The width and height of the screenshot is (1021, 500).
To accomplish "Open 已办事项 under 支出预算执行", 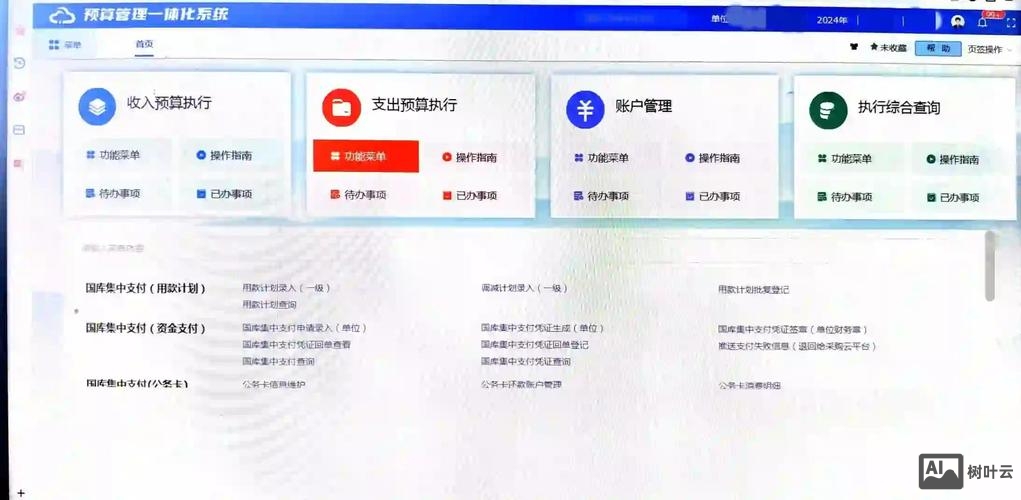I will pyautogui.click(x=469, y=195).
